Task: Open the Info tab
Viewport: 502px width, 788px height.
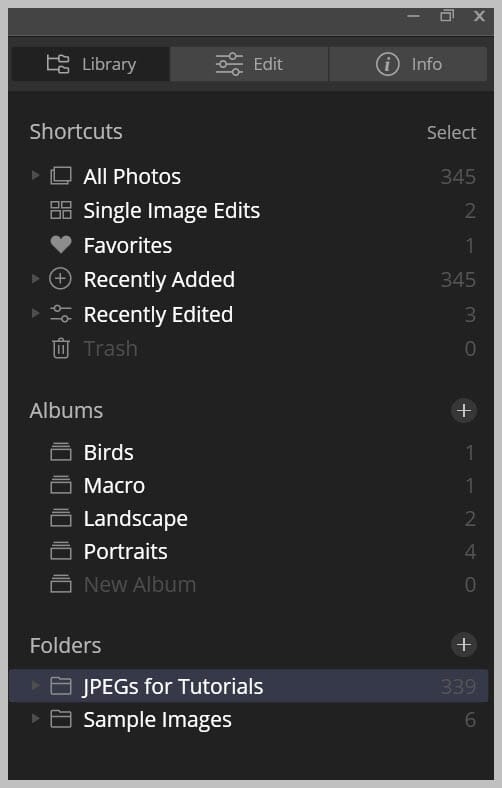Action: coord(408,64)
